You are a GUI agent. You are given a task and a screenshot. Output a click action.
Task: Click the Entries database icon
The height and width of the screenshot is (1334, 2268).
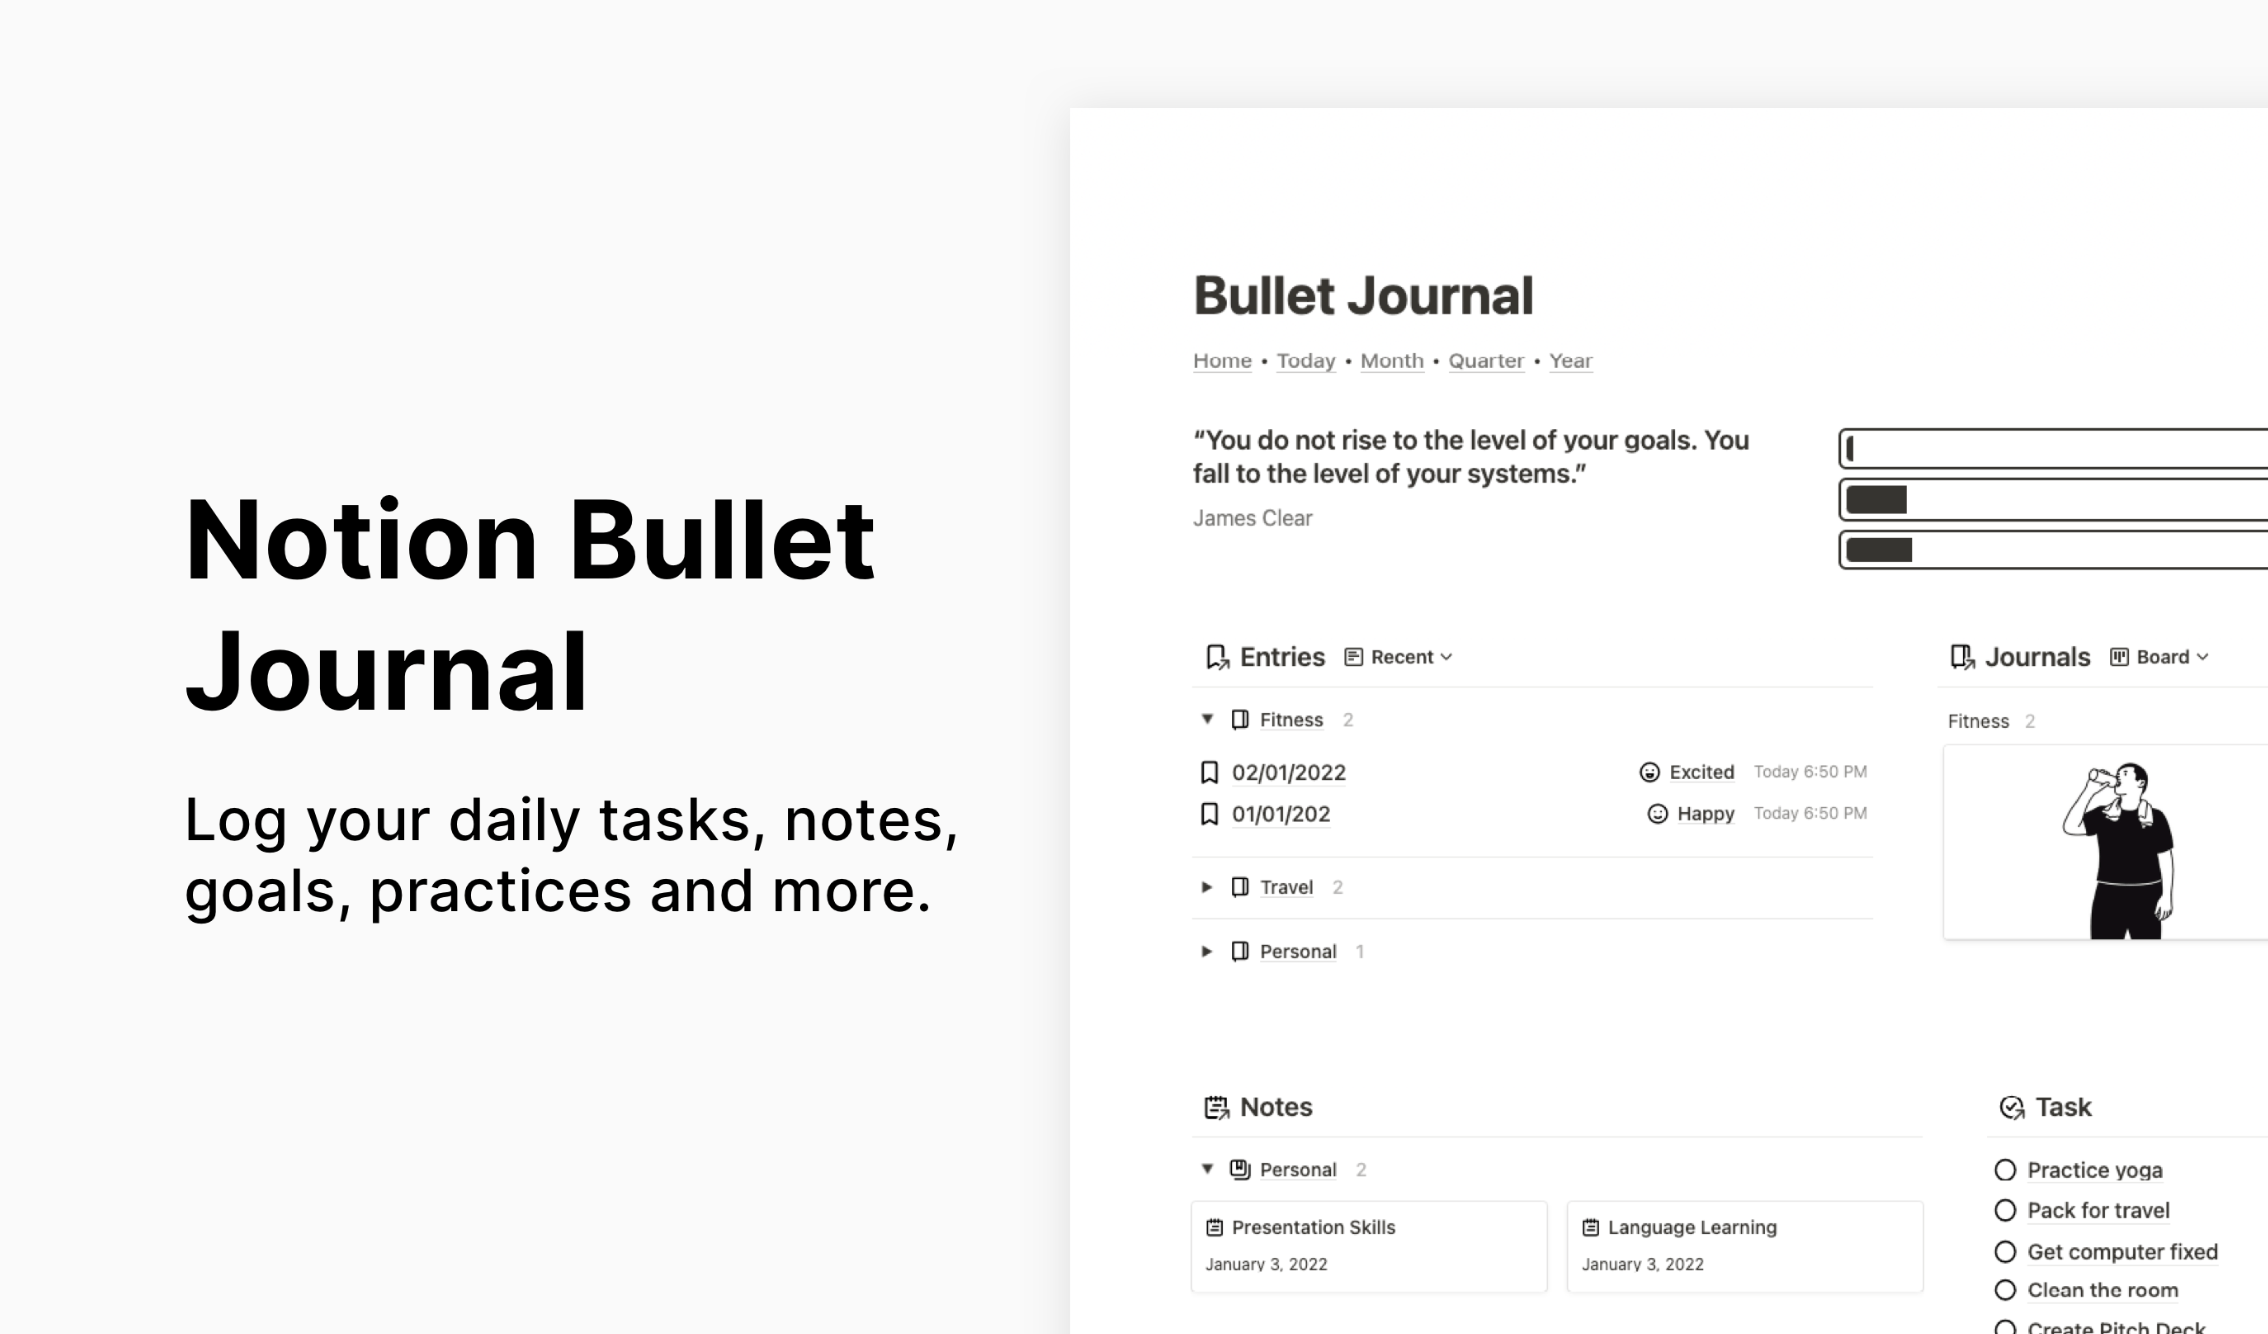(x=1218, y=656)
